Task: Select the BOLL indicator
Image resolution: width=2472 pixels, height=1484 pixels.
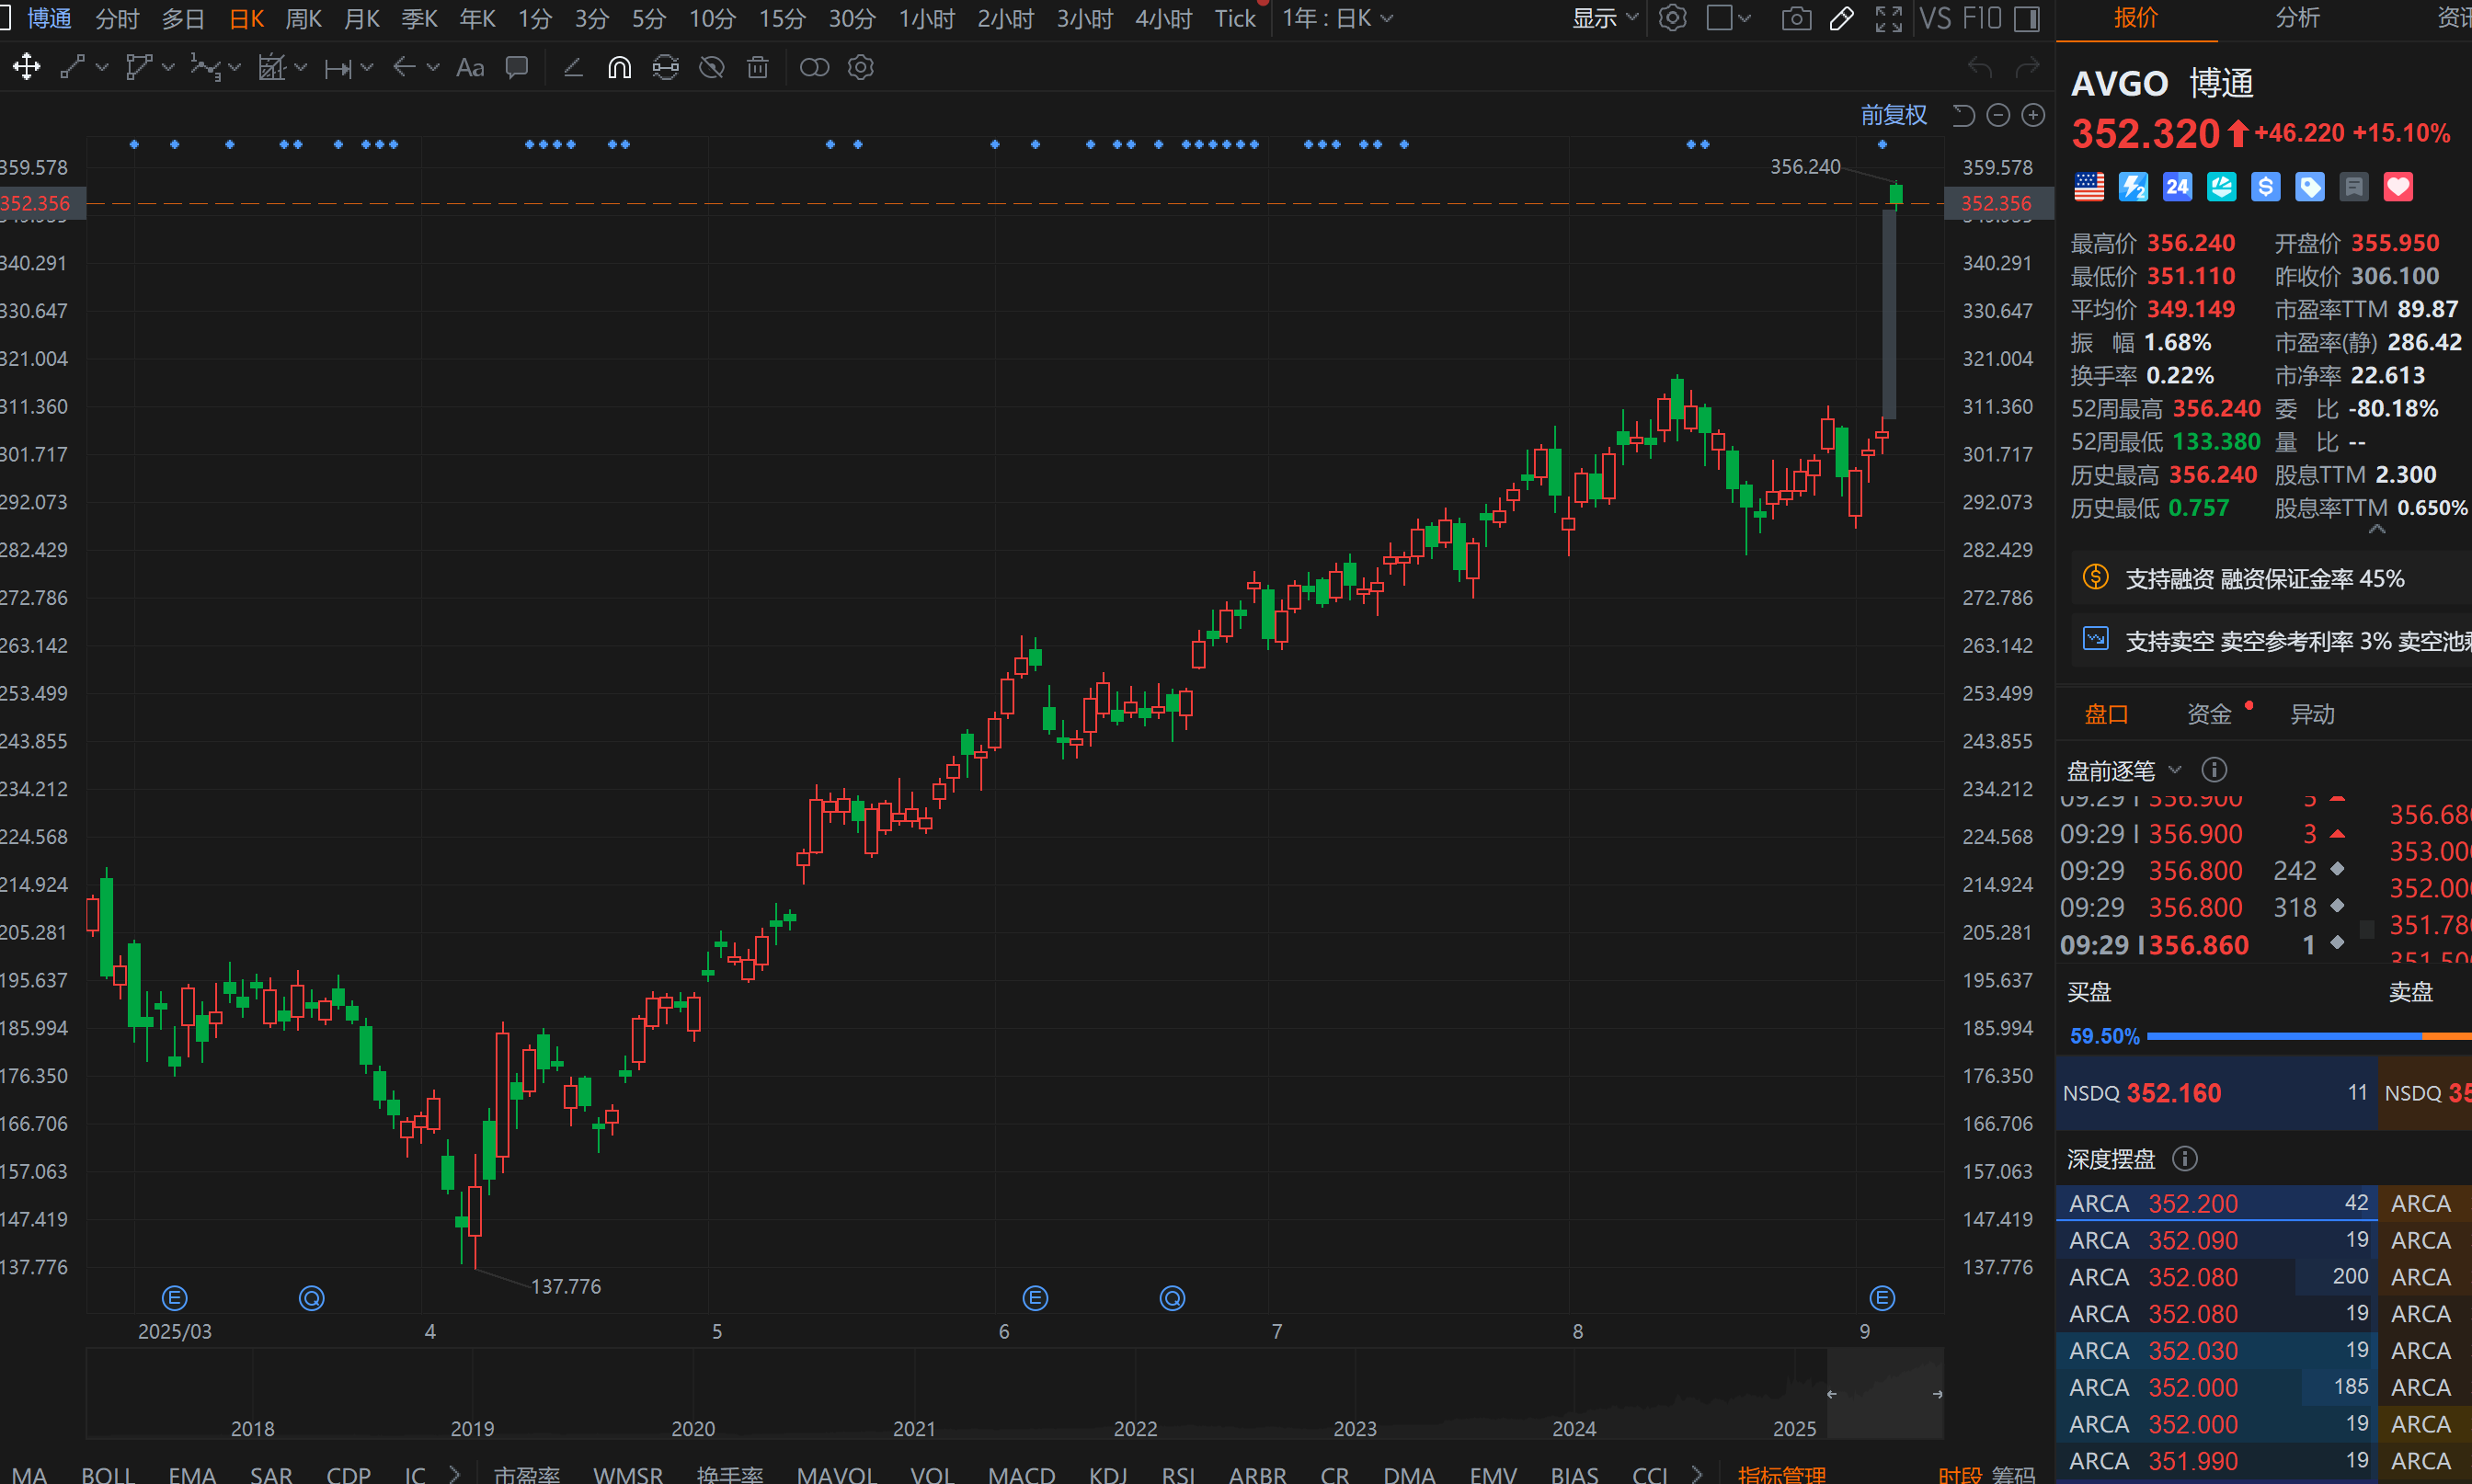Action: click(x=107, y=1474)
